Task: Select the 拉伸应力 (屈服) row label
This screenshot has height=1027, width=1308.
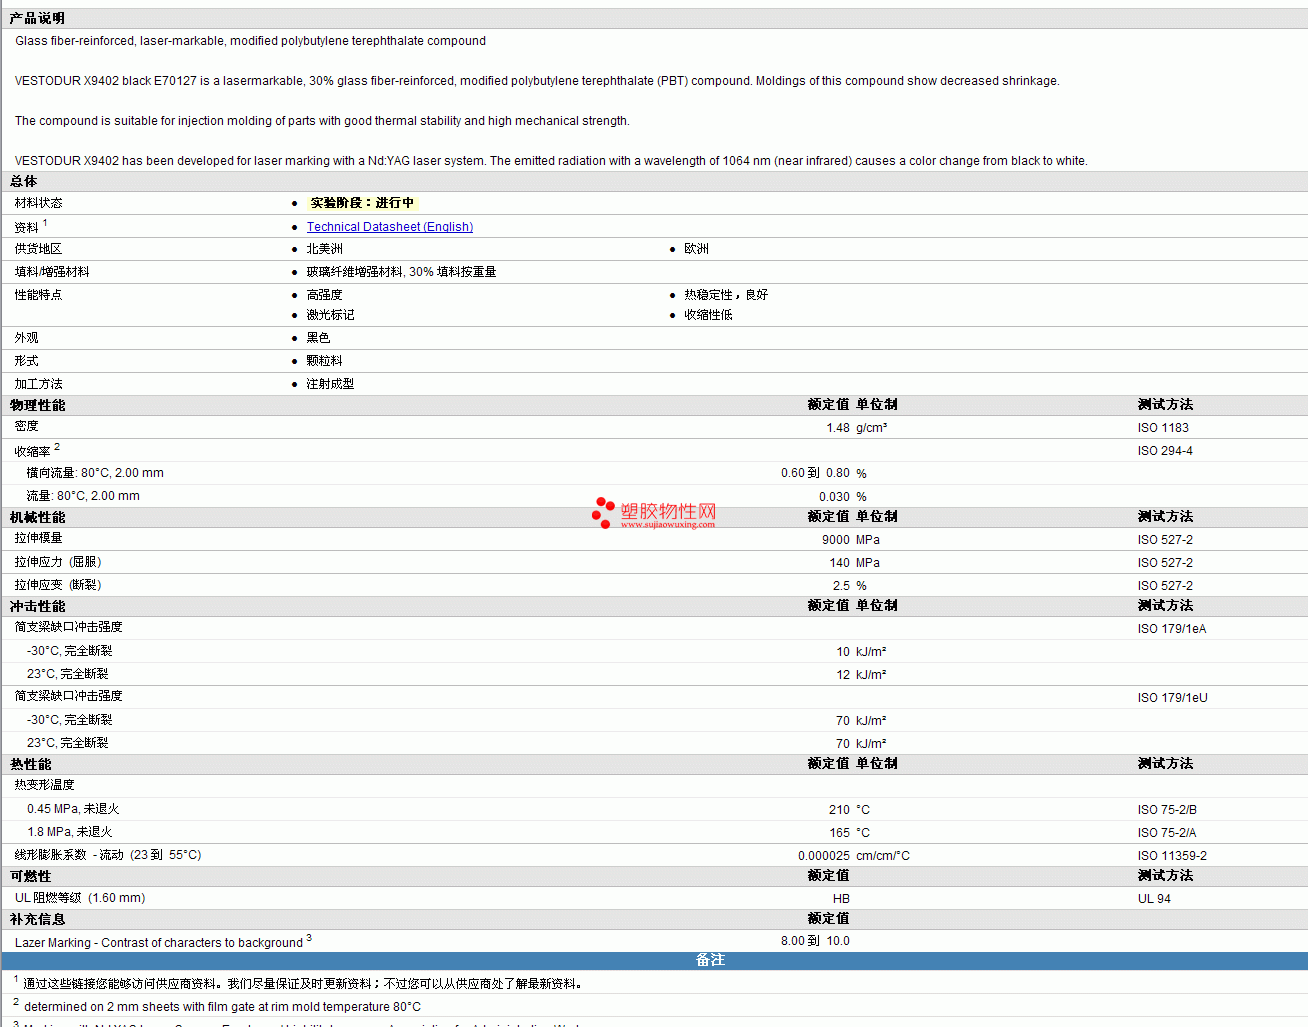Action: (x=58, y=562)
